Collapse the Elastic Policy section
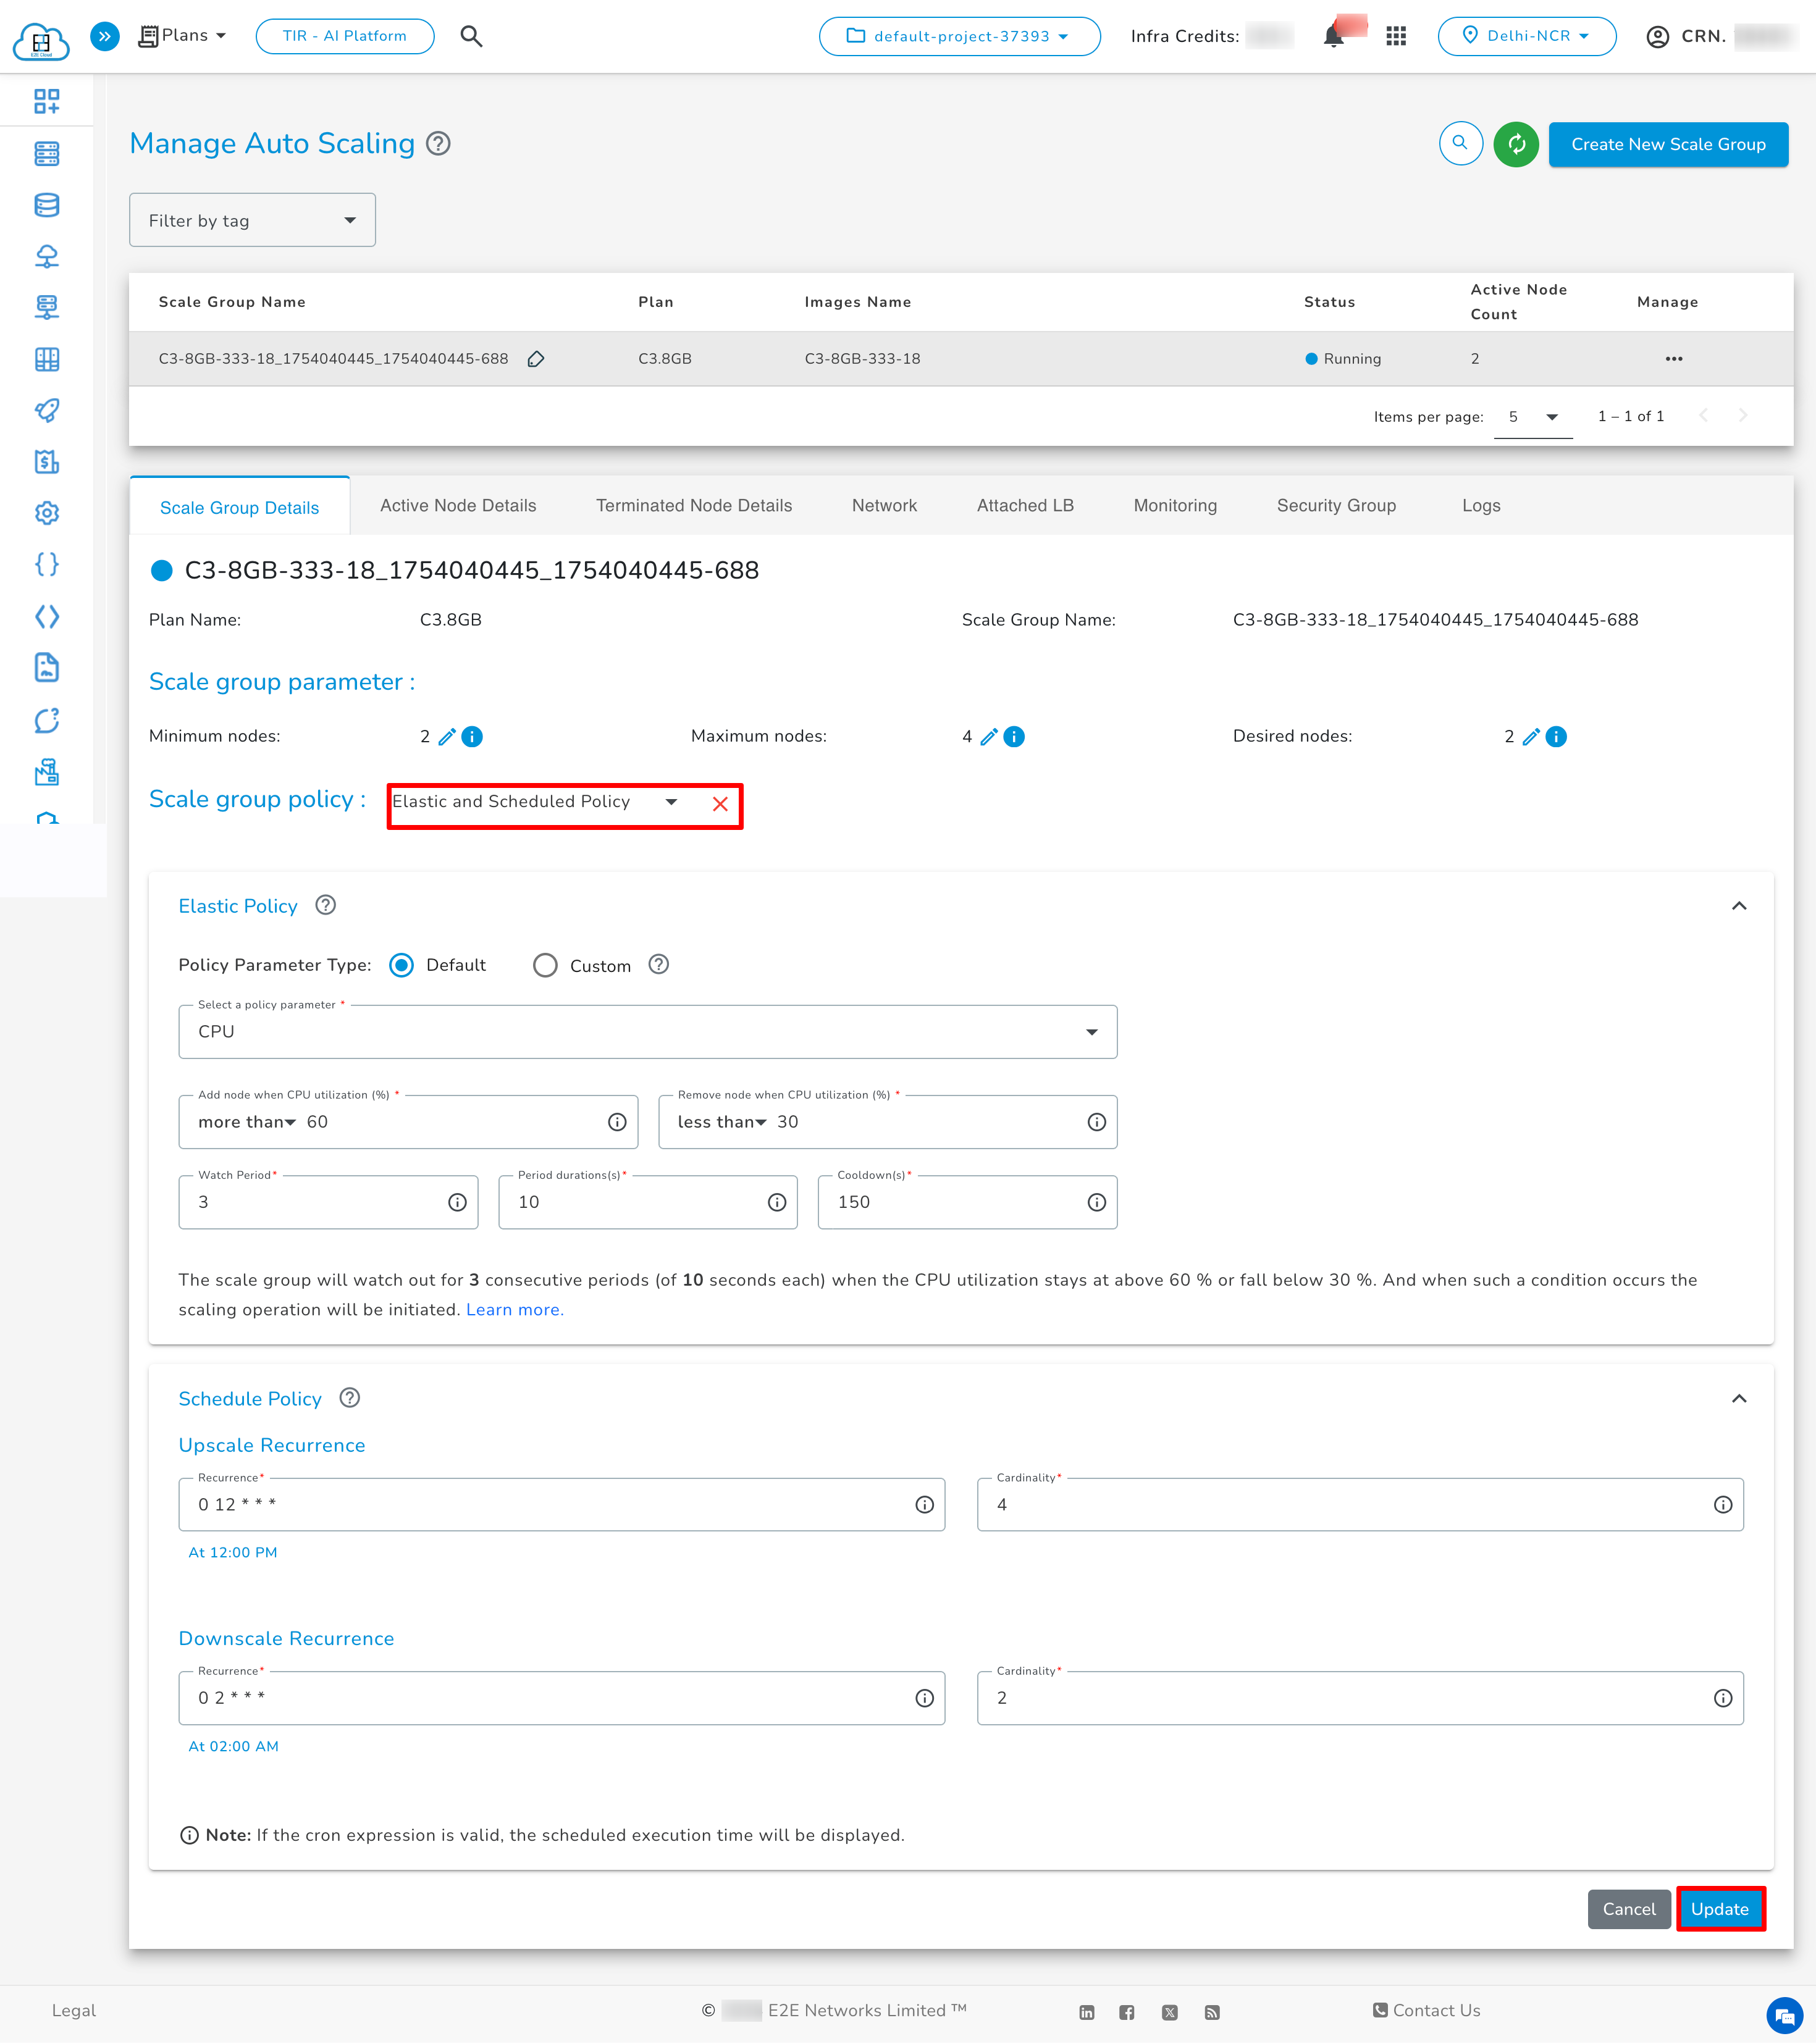The width and height of the screenshot is (1816, 2044). click(x=1740, y=906)
